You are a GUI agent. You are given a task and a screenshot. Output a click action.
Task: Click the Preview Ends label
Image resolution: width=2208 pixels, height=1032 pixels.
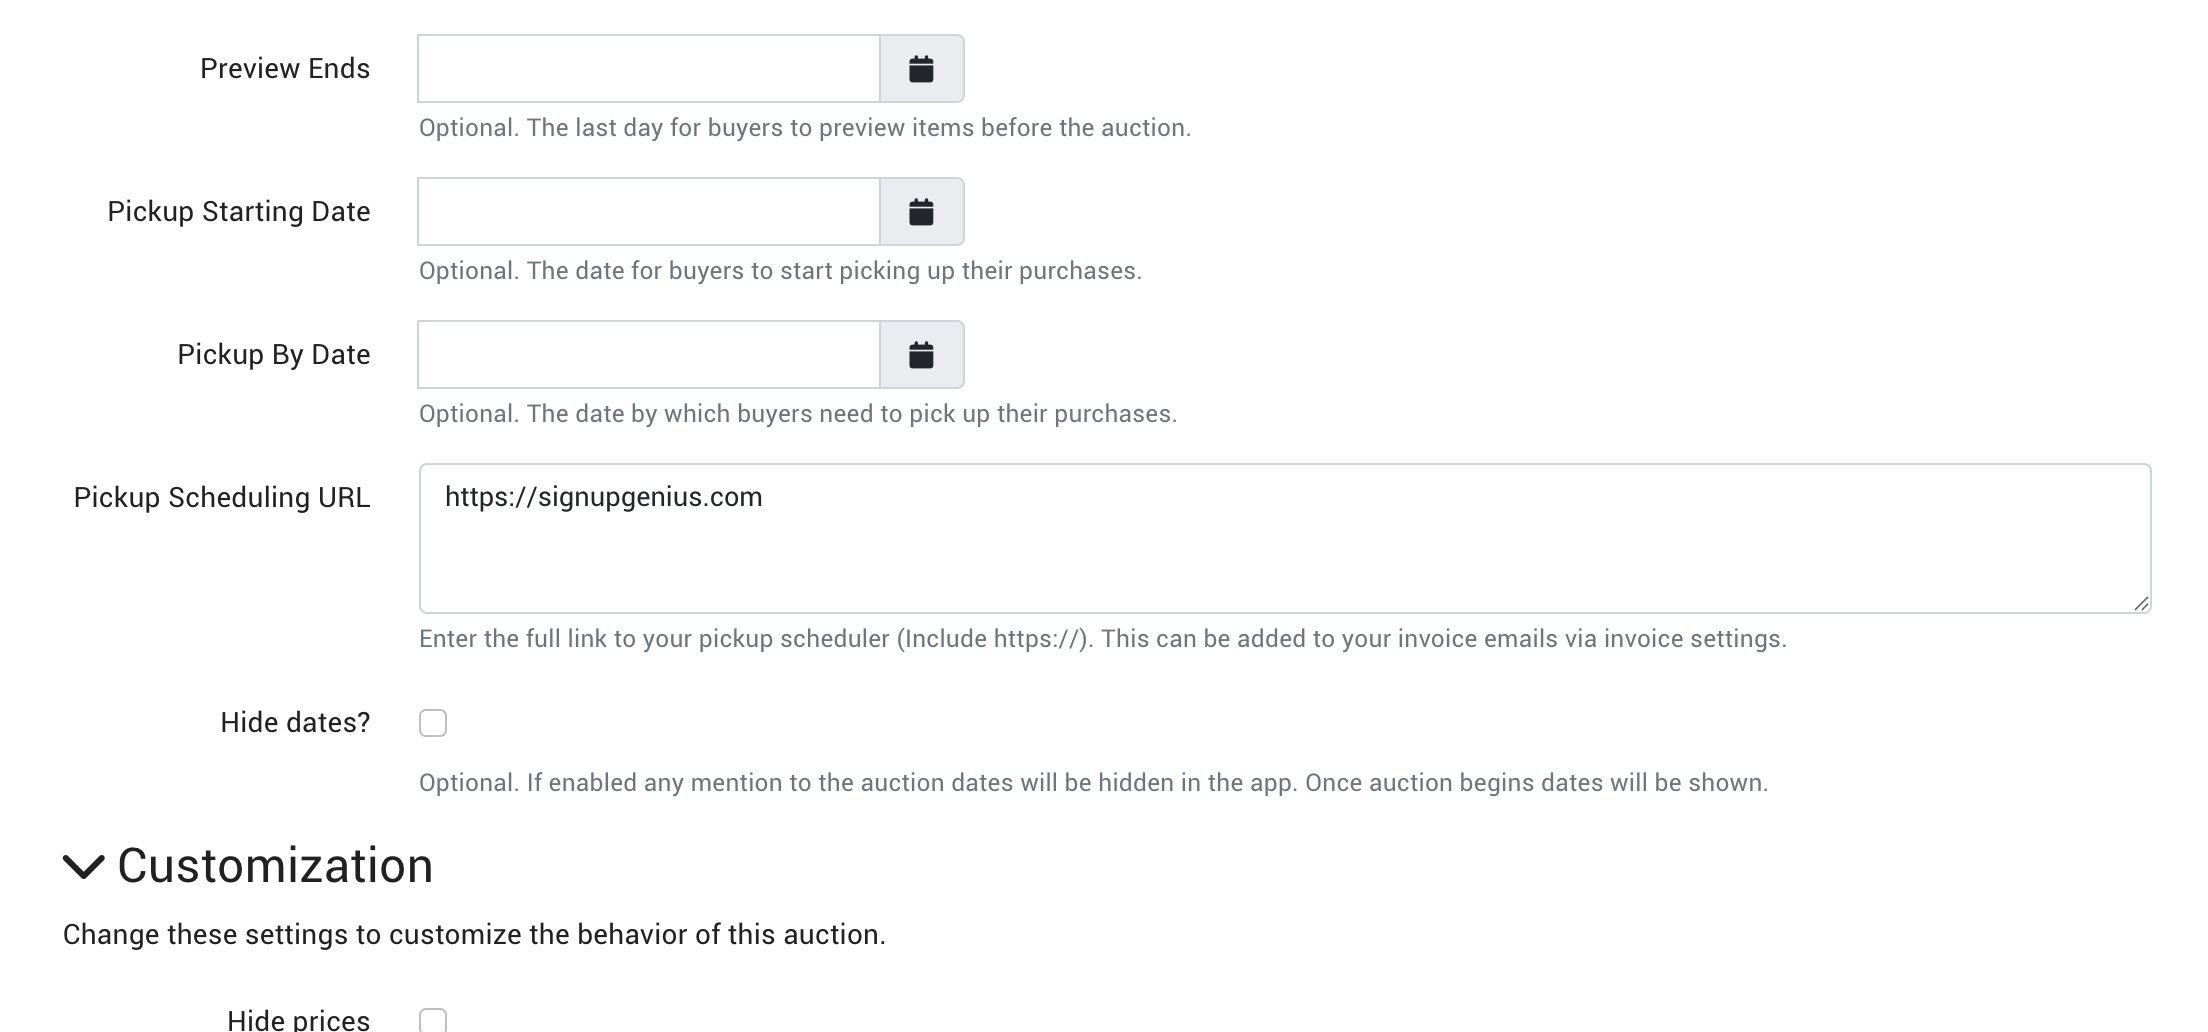coord(285,69)
